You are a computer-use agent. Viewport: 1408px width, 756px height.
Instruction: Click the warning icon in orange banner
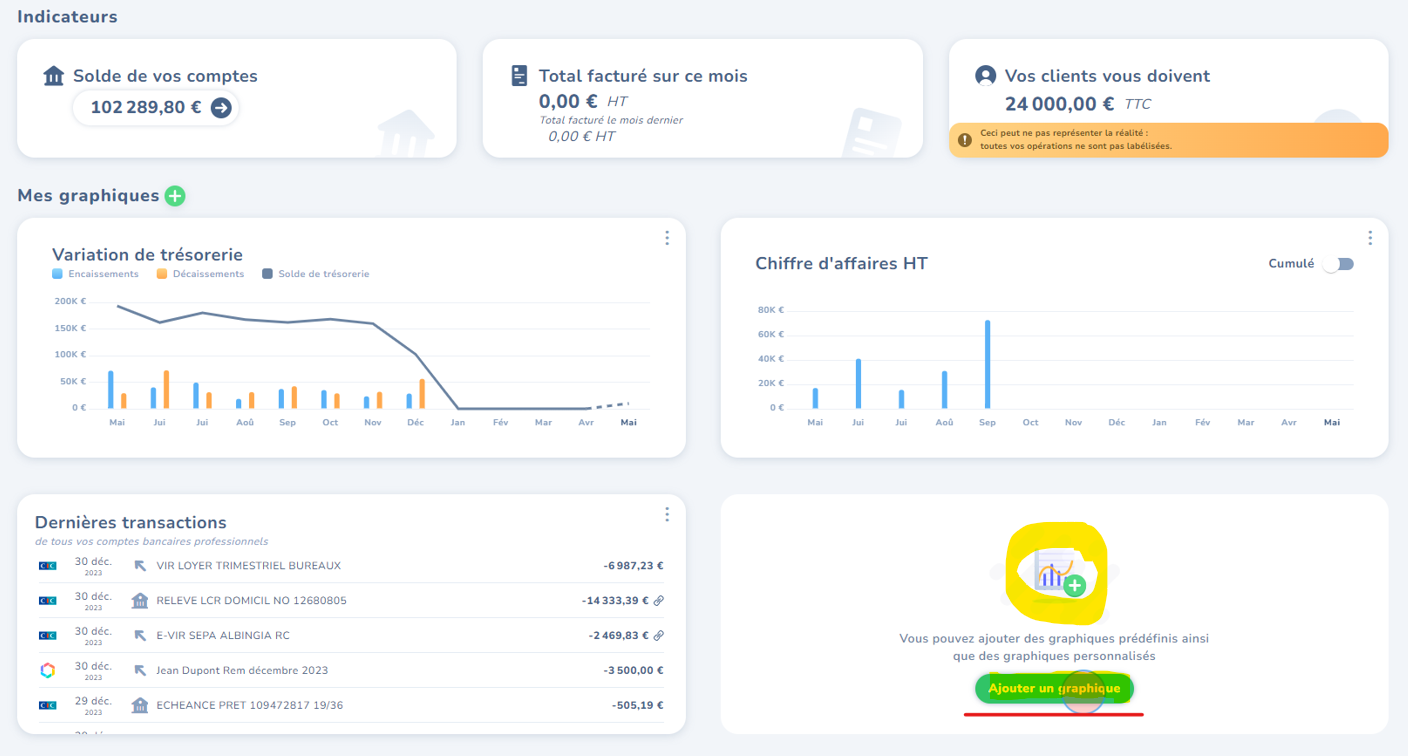click(964, 140)
